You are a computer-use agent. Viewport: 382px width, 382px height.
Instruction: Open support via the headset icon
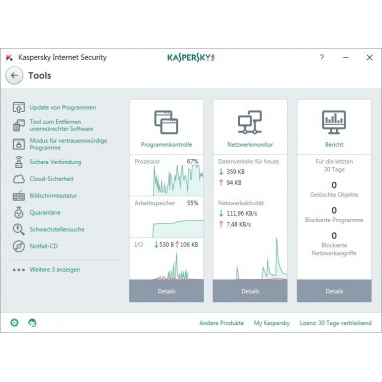[x=32, y=323]
